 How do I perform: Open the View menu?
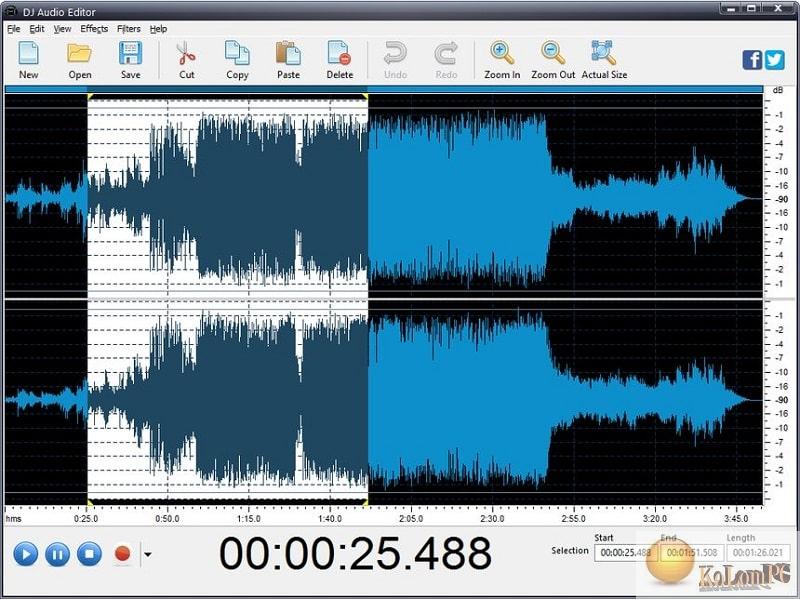coord(62,29)
